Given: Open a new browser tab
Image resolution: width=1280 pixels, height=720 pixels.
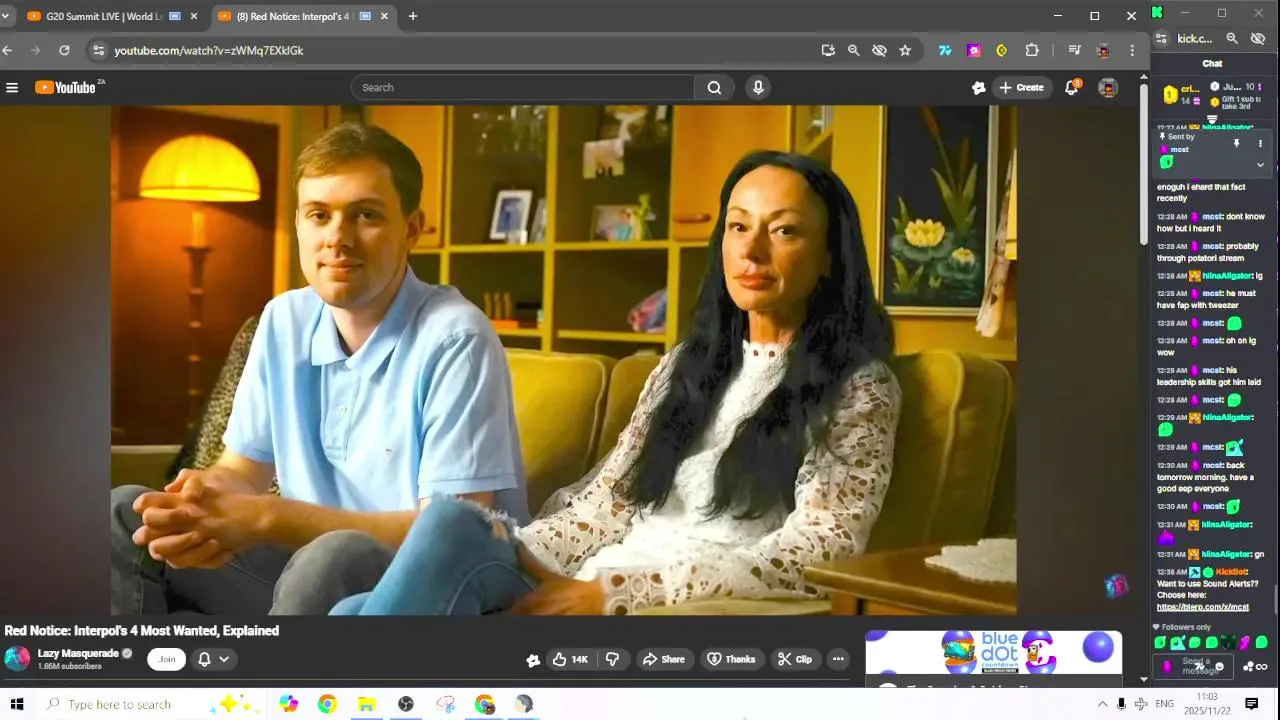Looking at the screenshot, I should (x=413, y=16).
